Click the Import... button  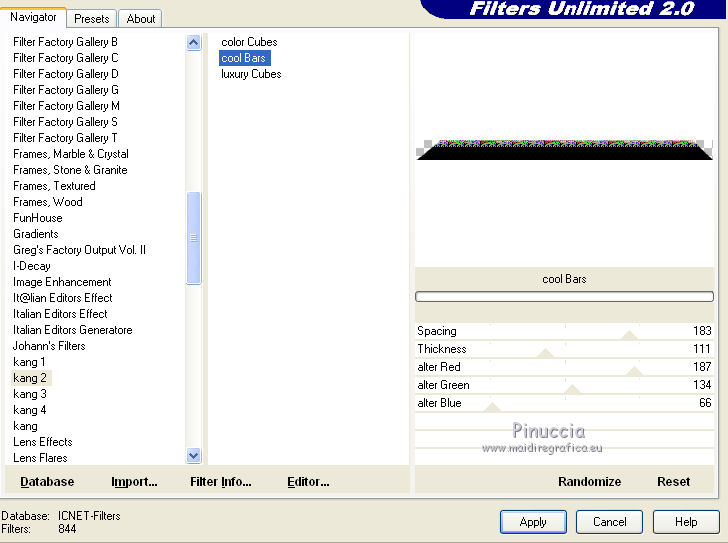(134, 482)
